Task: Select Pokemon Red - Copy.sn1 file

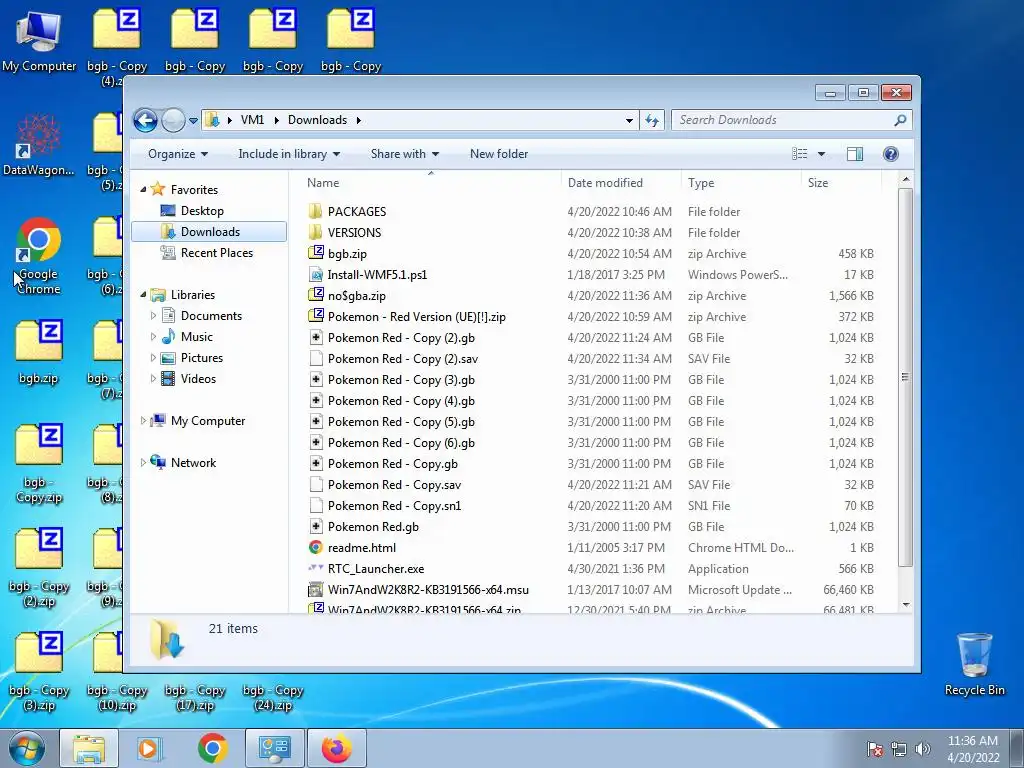Action: (x=394, y=505)
